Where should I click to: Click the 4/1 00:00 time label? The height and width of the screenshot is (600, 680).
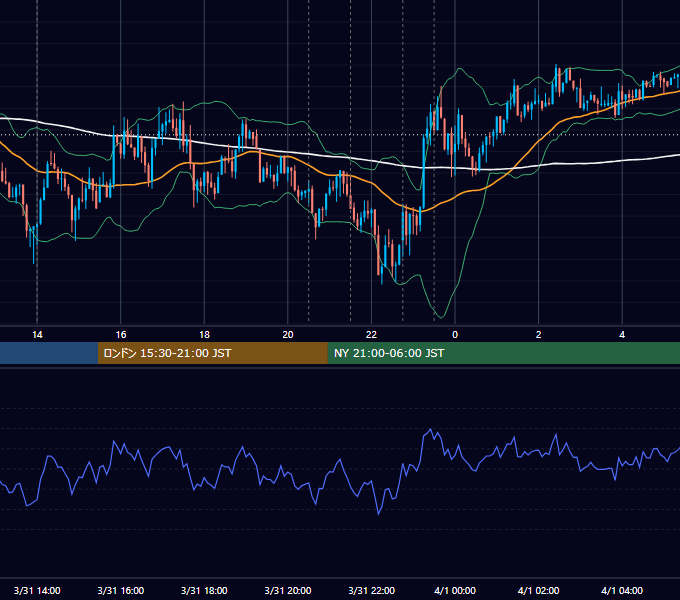[x=455, y=590]
